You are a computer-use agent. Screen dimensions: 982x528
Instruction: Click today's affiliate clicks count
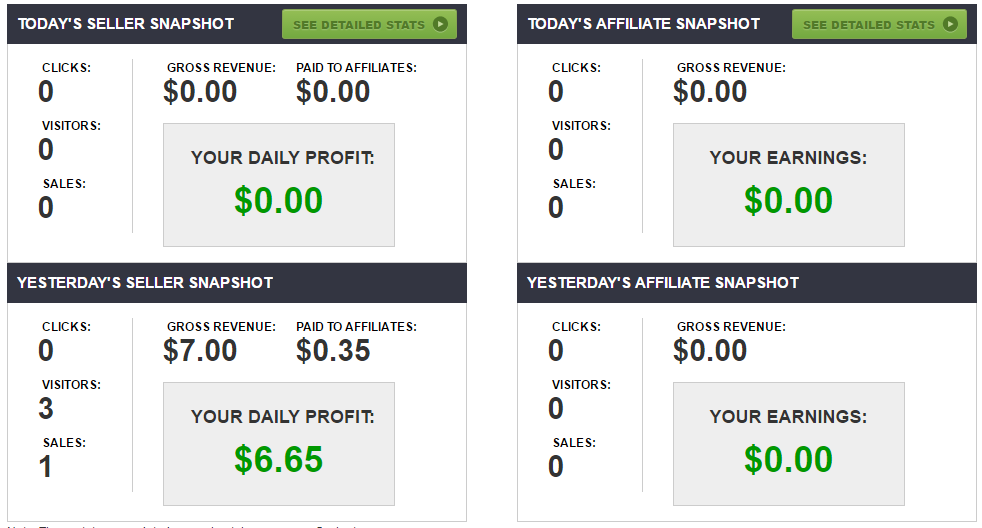click(x=556, y=91)
